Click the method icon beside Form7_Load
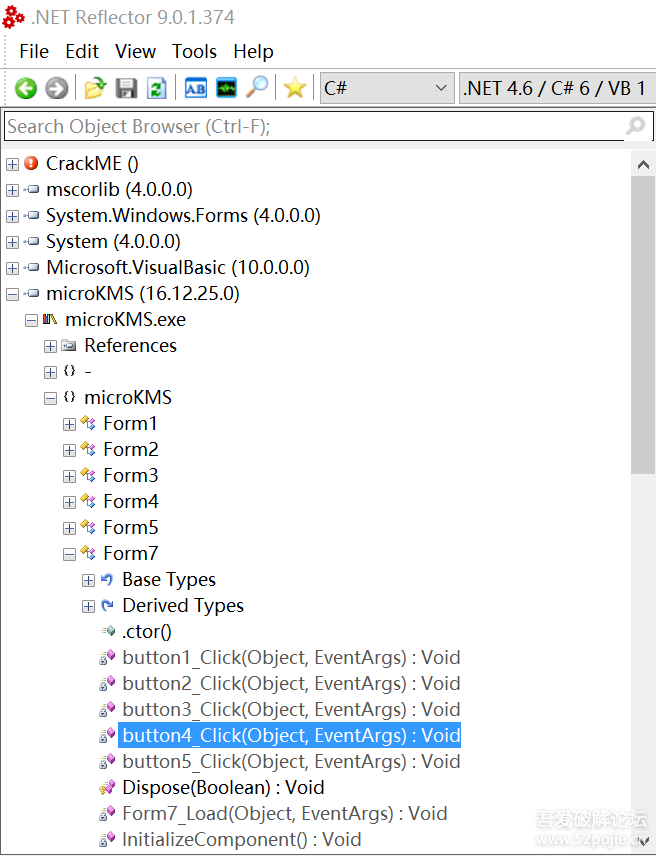Viewport: 656px width, 856px height. pyautogui.click(x=107, y=813)
